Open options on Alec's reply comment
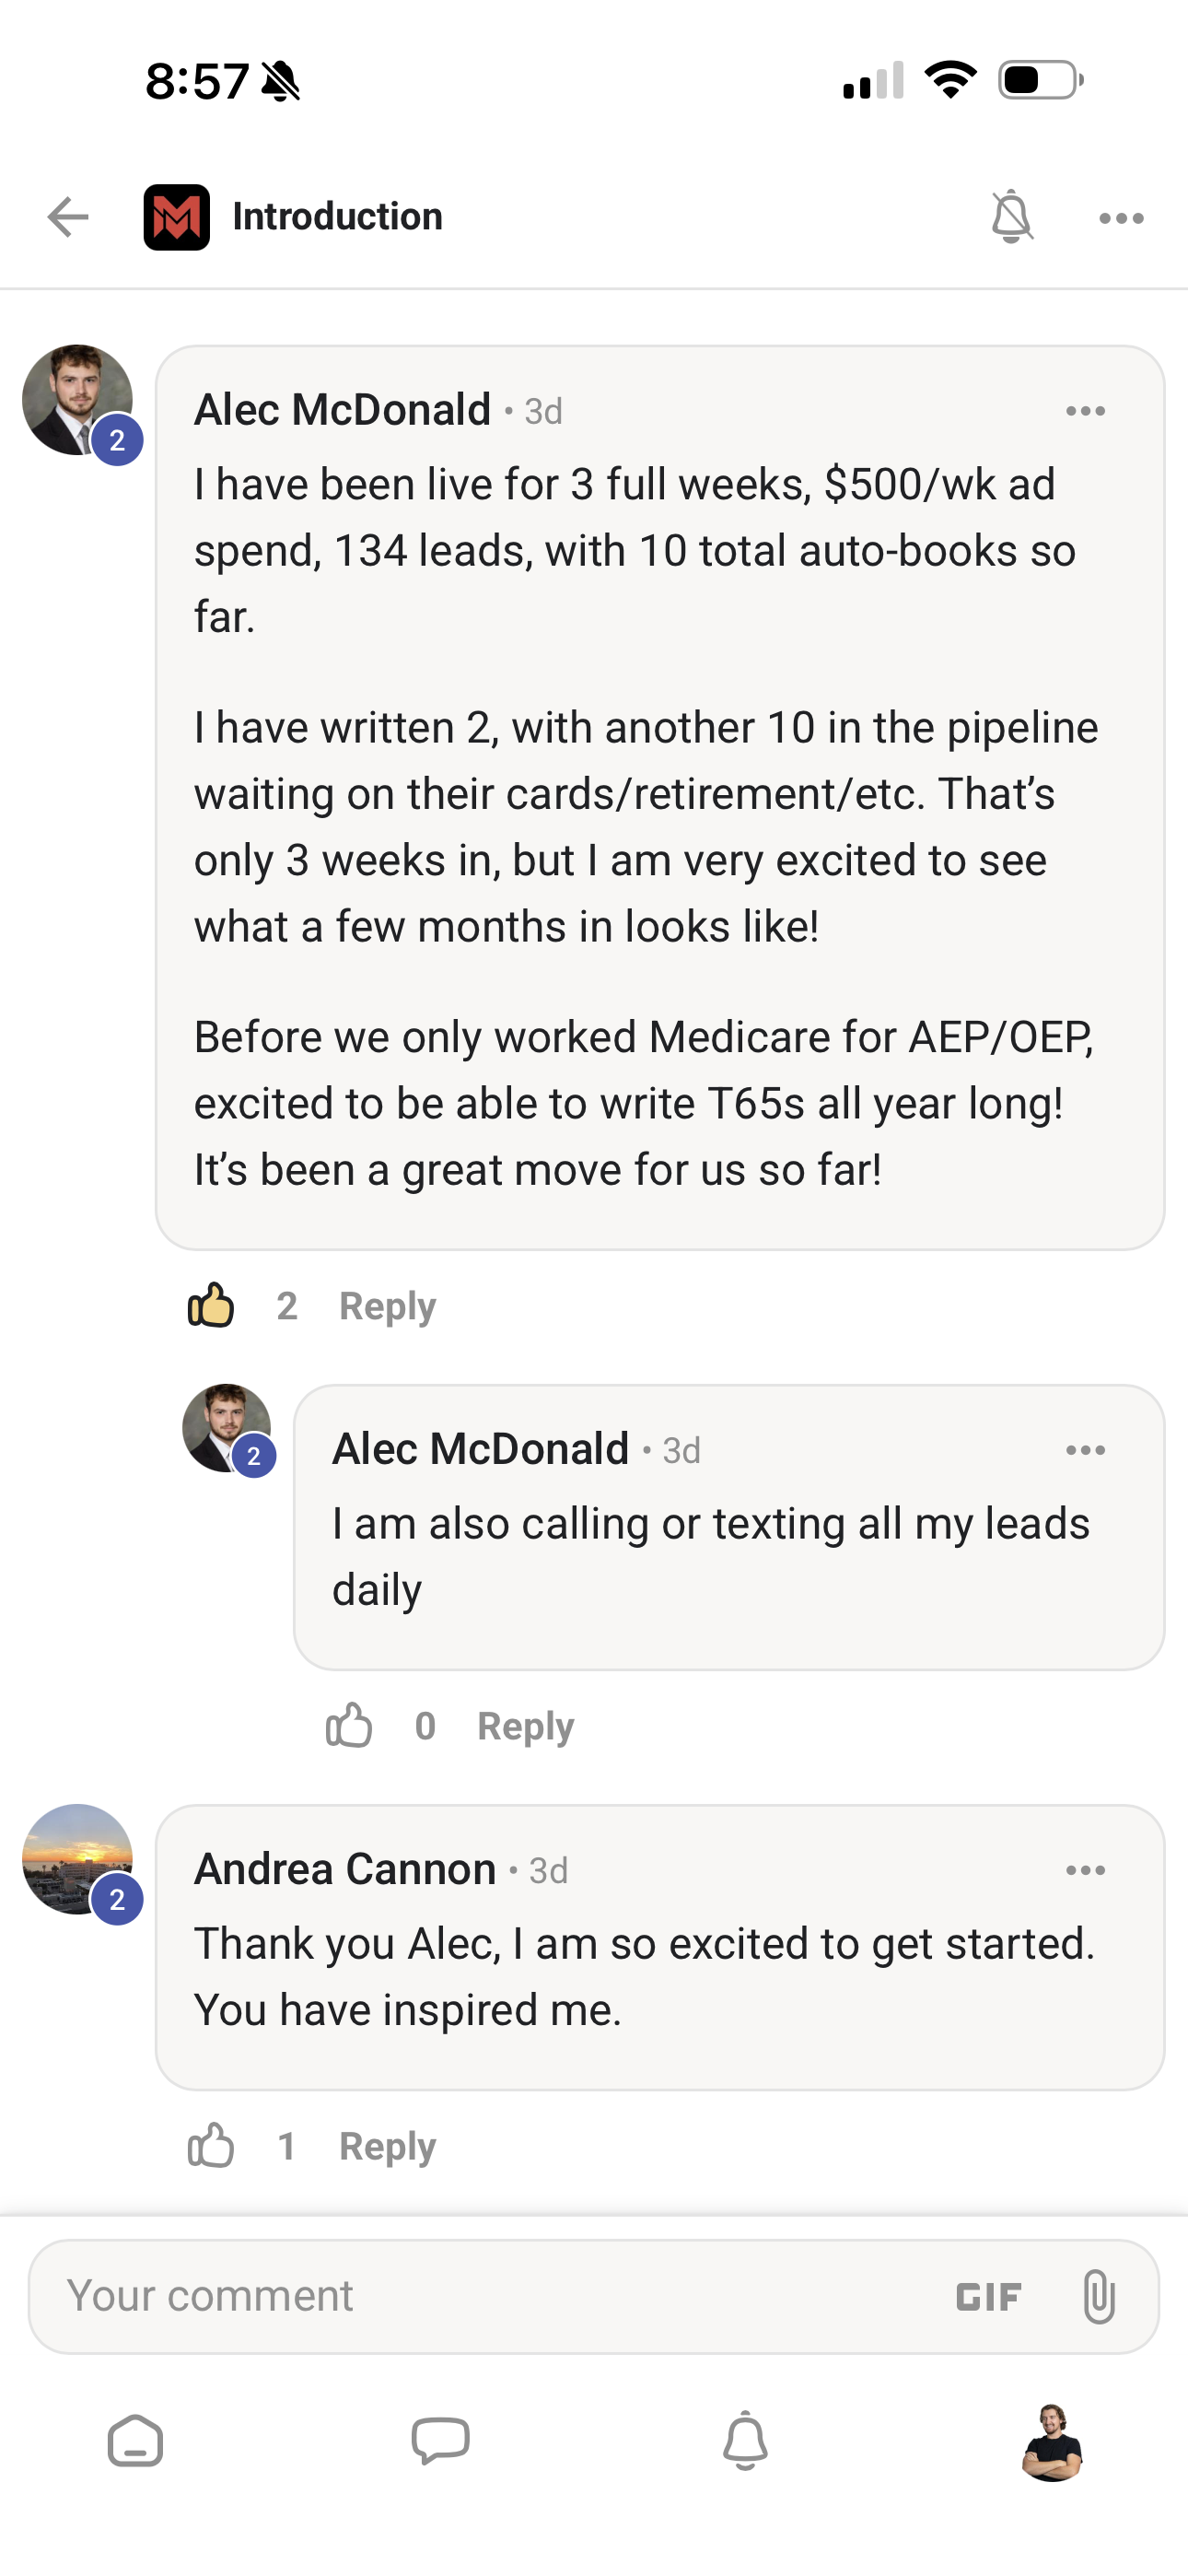This screenshot has height=2576, width=1188. [1088, 1449]
